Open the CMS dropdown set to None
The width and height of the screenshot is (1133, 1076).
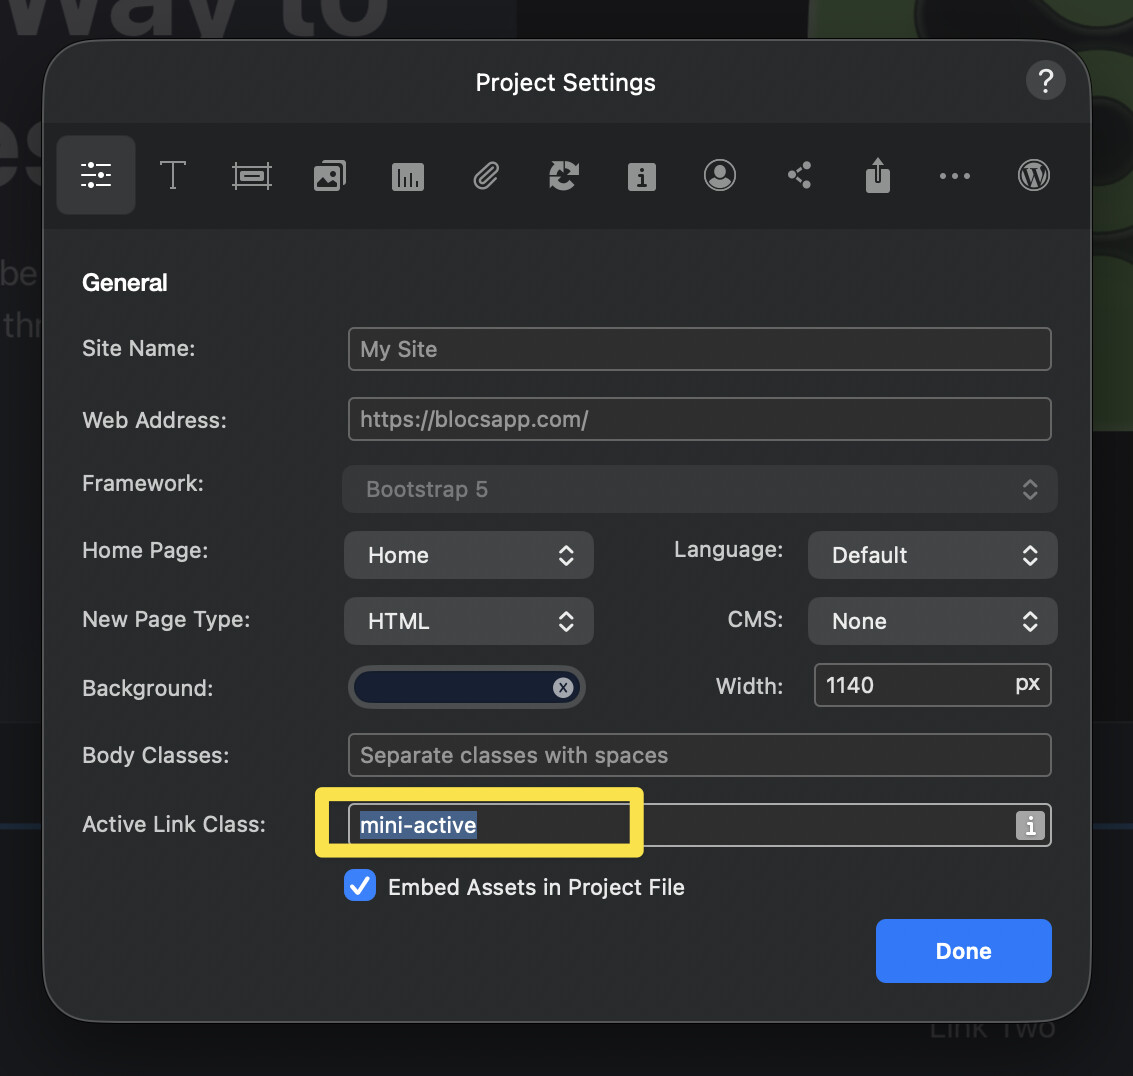(932, 621)
